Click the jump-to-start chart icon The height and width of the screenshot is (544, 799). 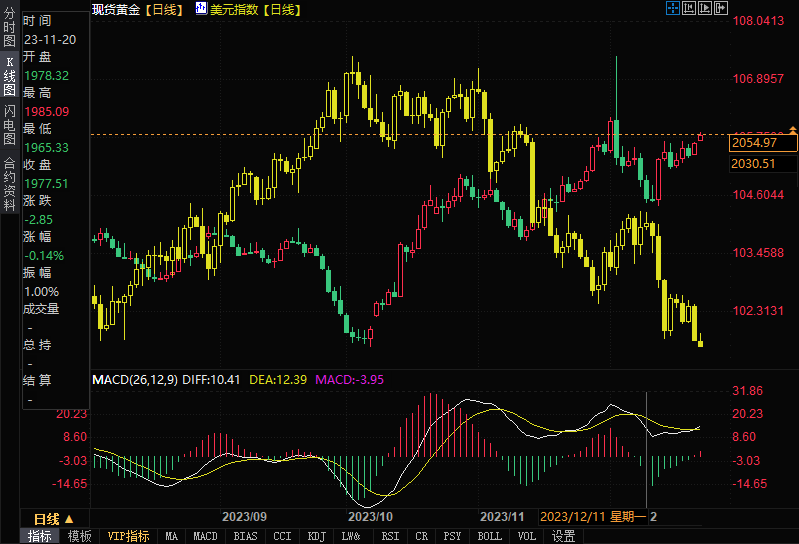(x=688, y=9)
